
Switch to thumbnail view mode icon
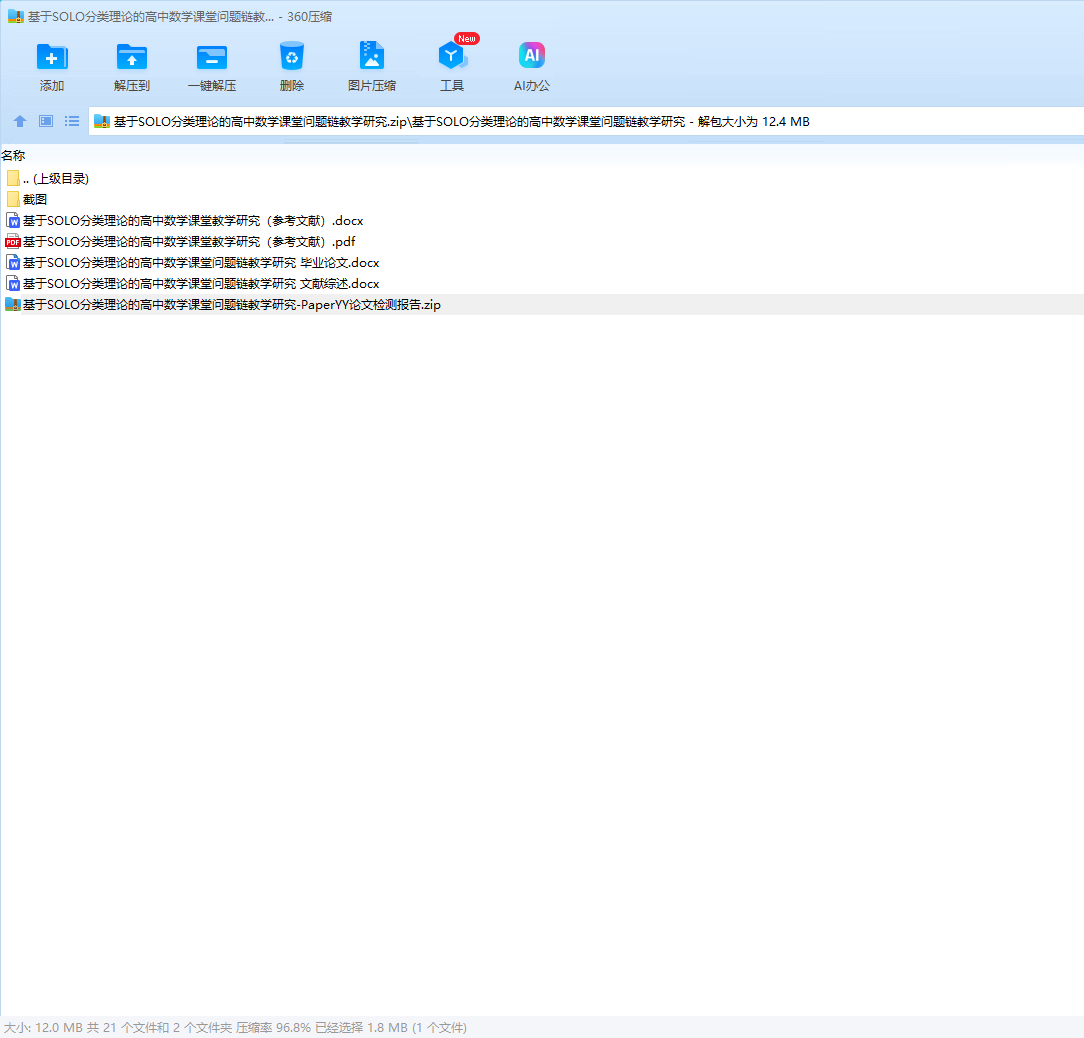[46, 122]
